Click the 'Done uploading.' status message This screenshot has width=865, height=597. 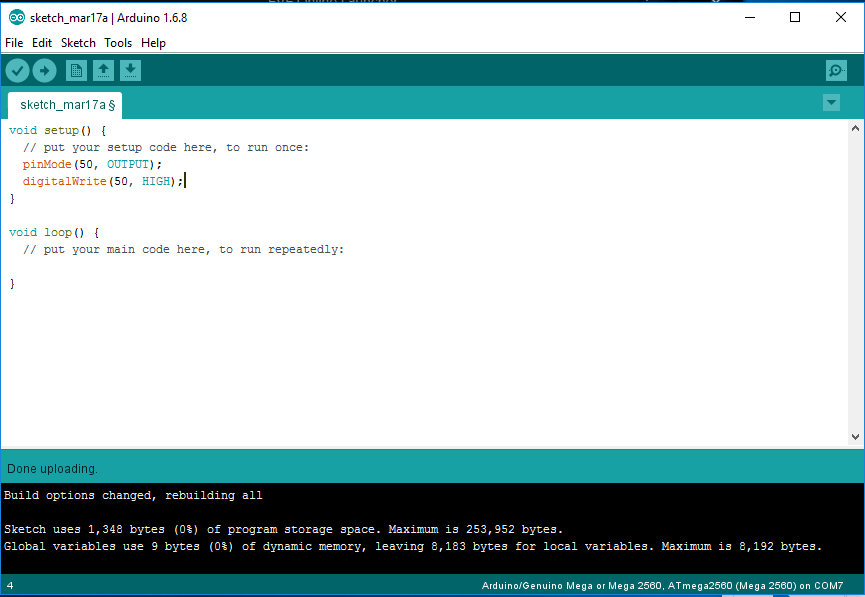(52, 469)
